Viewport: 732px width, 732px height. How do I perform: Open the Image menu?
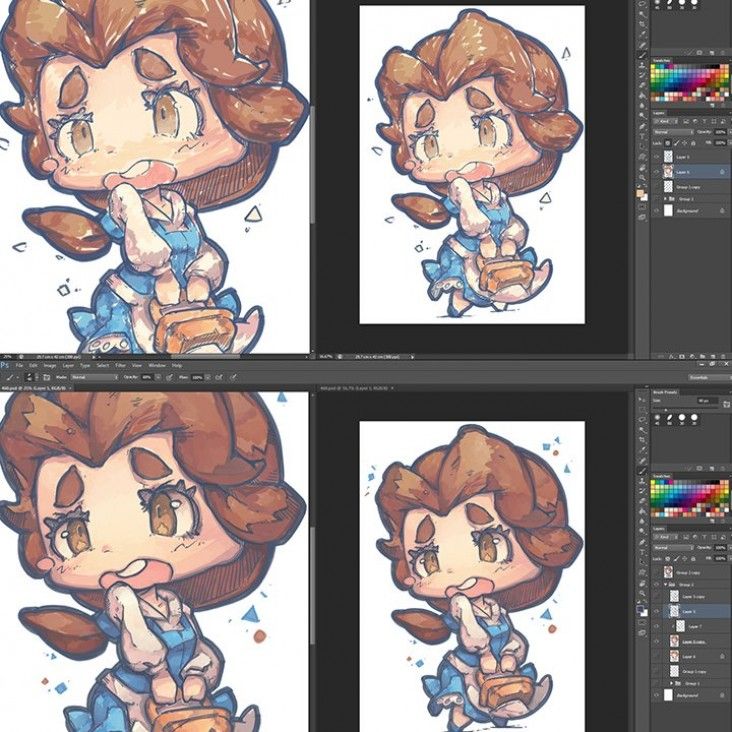pyautogui.click(x=50, y=366)
